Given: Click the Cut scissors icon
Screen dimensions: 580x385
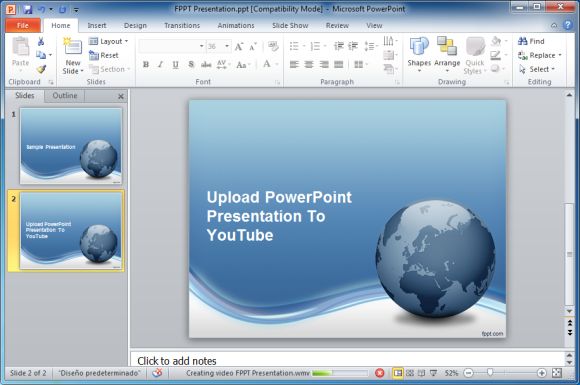Looking at the screenshot, I should click(x=41, y=41).
